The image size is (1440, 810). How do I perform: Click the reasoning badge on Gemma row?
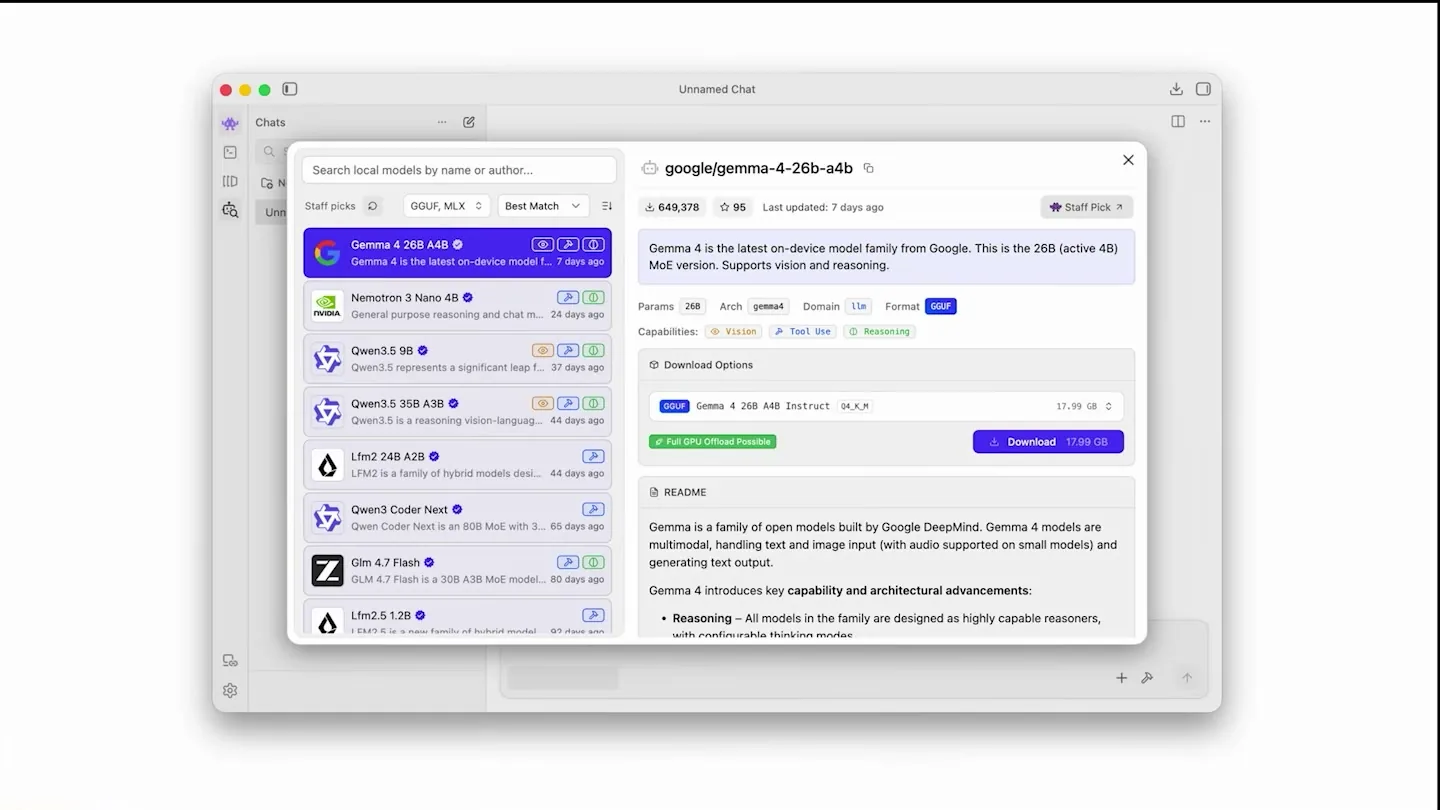(594, 244)
